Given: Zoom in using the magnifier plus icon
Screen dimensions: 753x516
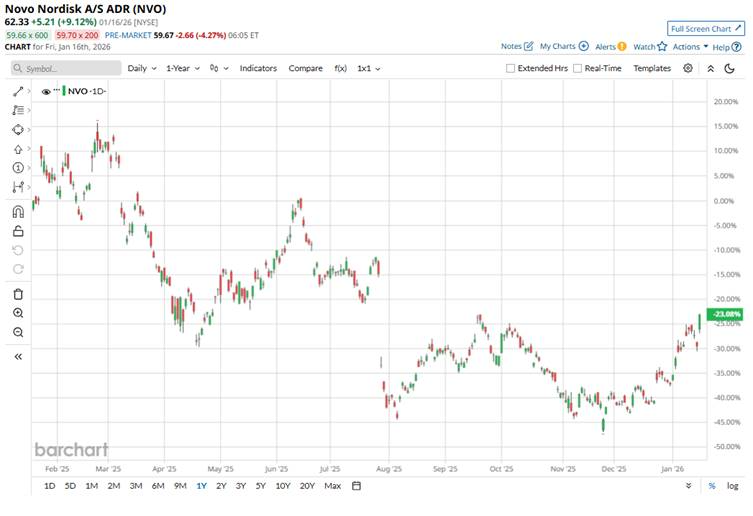Looking at the screenshot, I should coord(18,313).
